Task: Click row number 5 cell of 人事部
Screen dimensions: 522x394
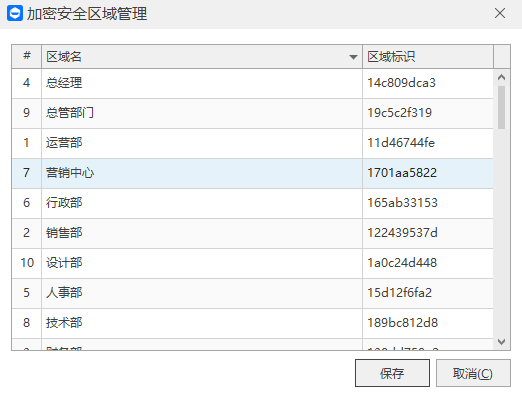Action: pyautogui.click(x=27, y=293)
